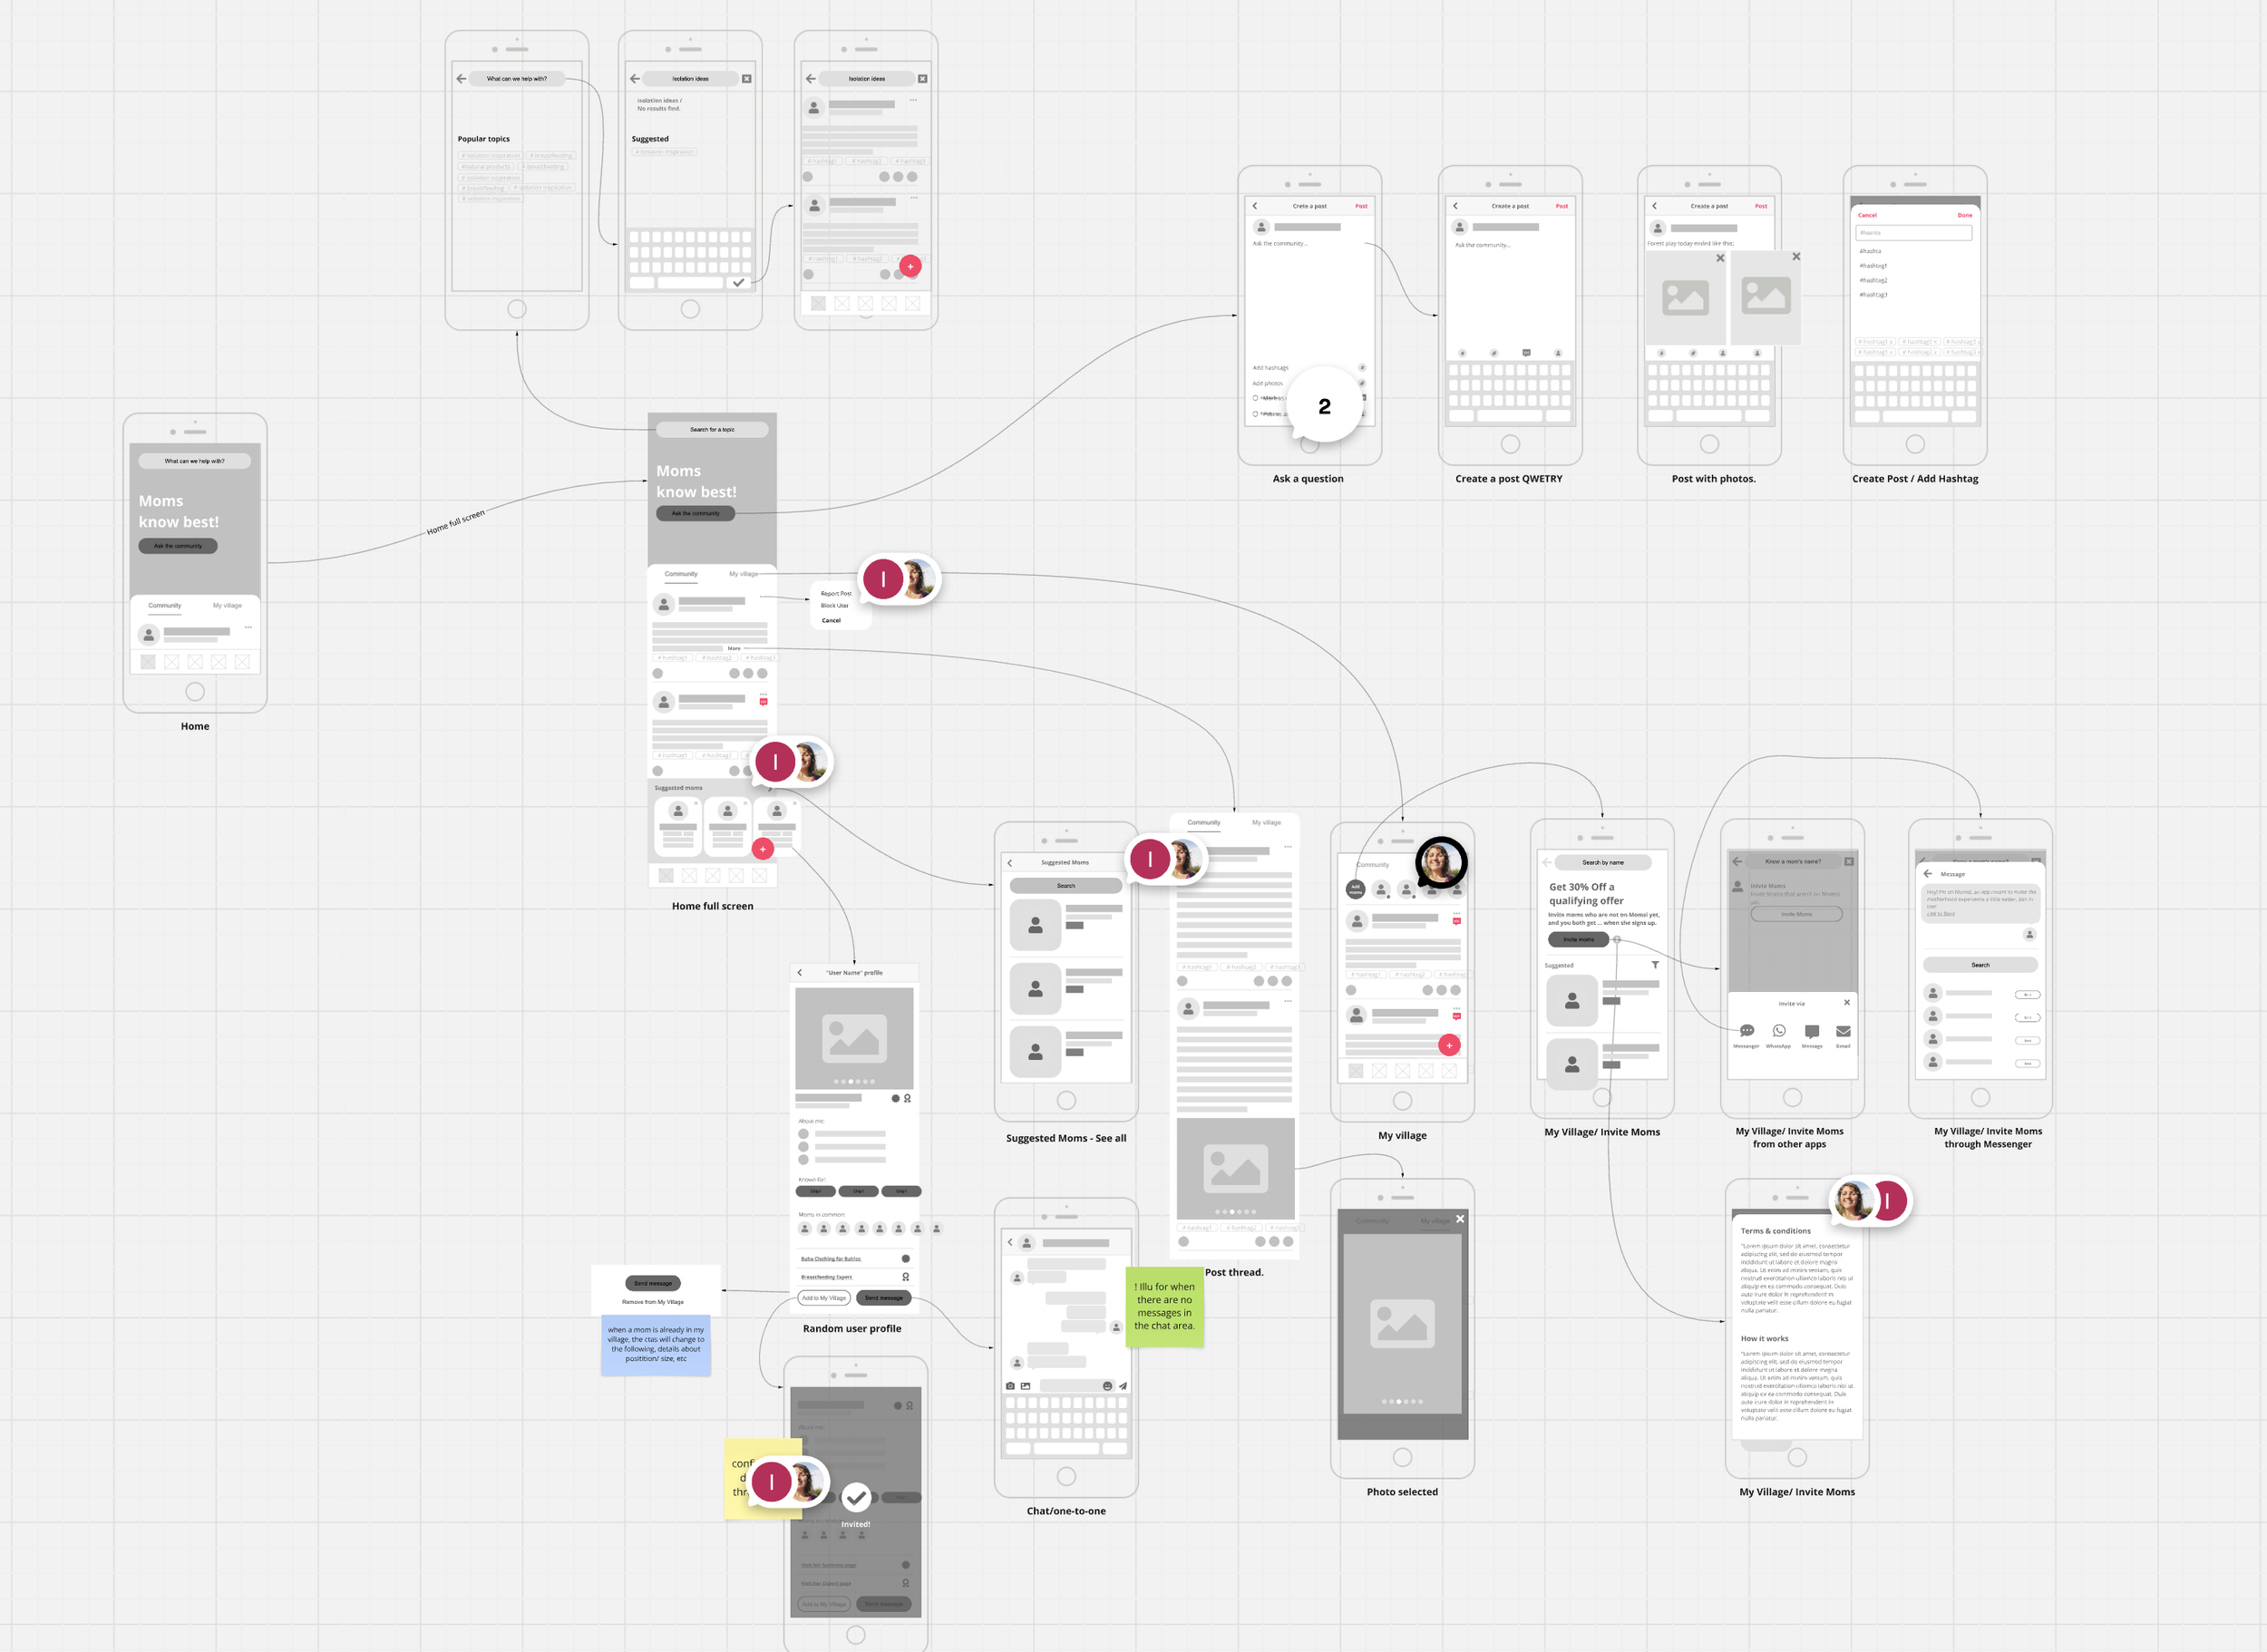Click the camera icon in chat screen
This screenshot has width=2267, height=1652.
point(1010,1386)
